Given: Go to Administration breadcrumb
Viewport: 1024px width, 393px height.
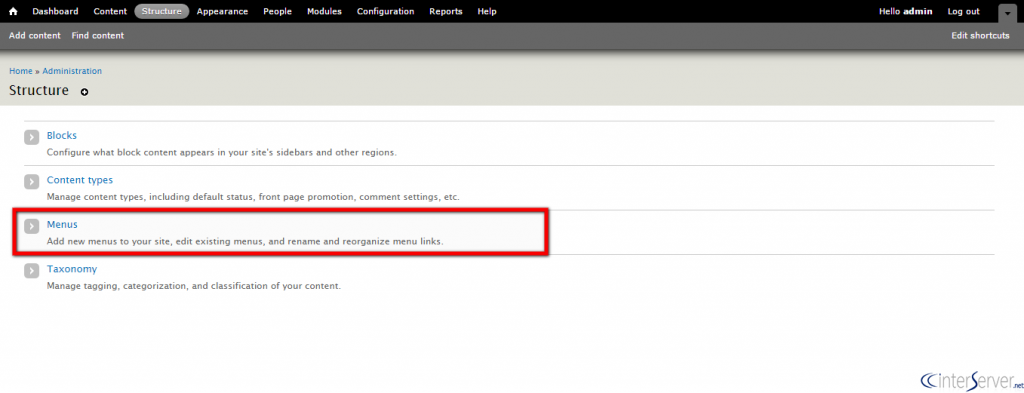Looking at the screenshot, I should (x=72, y=71).
